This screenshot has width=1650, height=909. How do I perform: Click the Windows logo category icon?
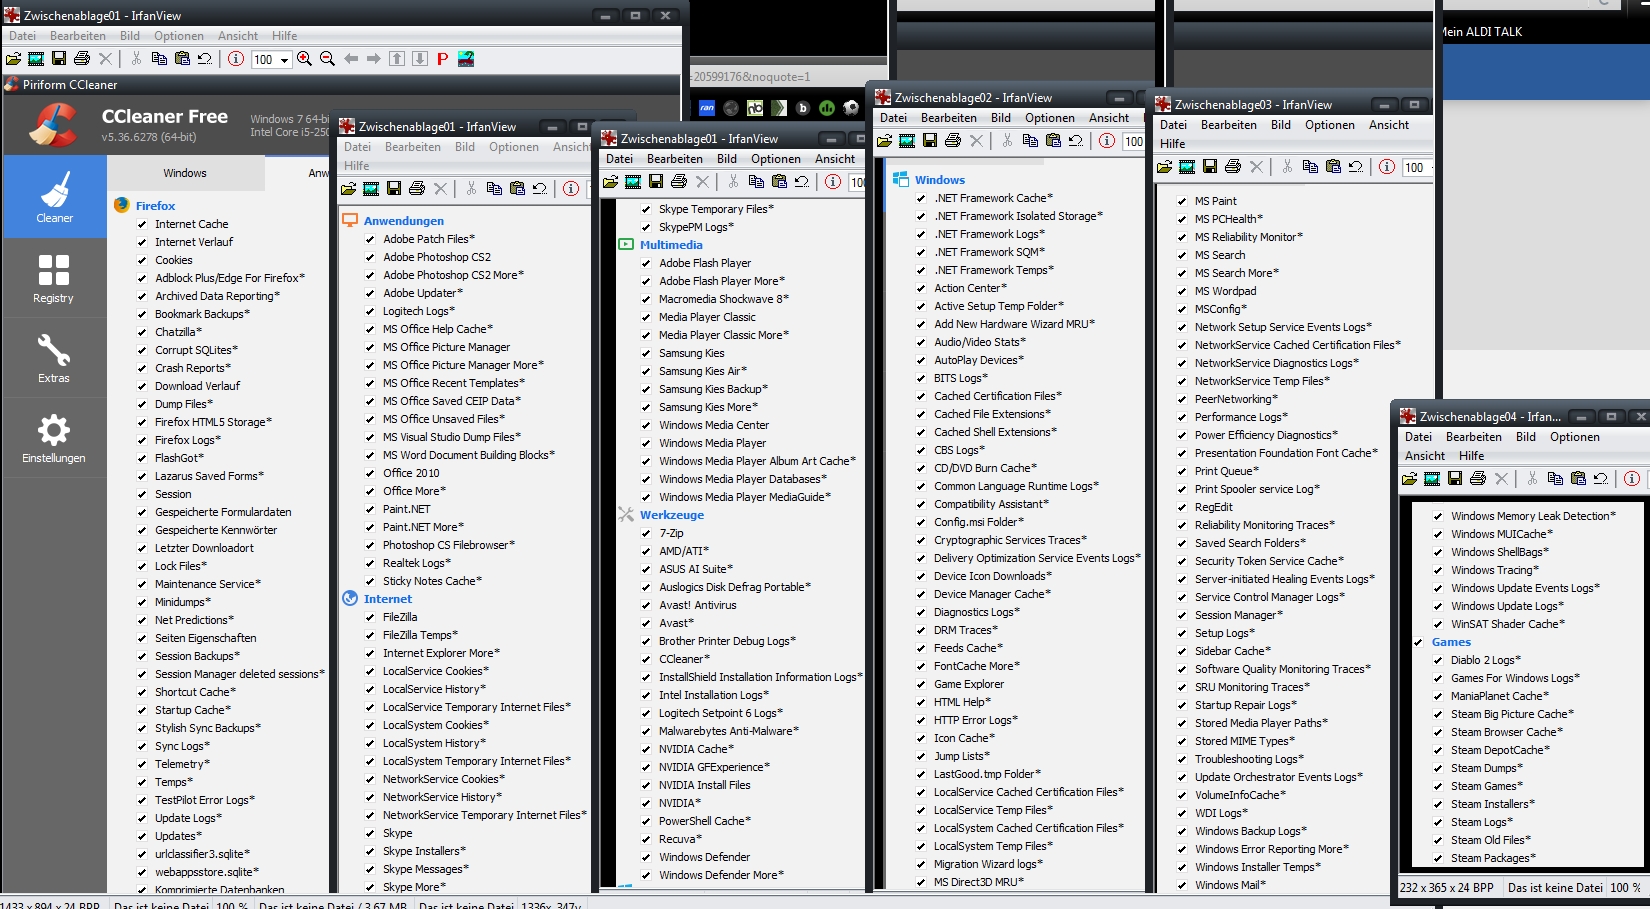click(899, 180)
